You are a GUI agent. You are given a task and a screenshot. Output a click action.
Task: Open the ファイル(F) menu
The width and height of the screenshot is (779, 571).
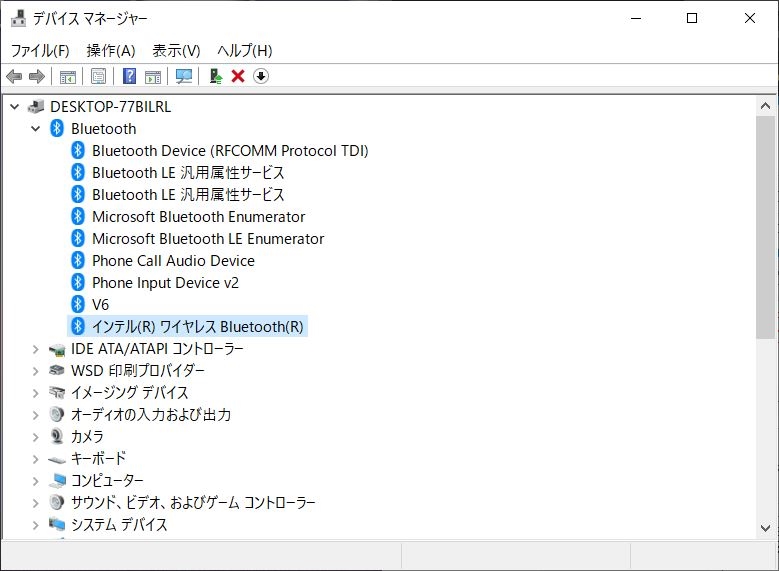40,50
